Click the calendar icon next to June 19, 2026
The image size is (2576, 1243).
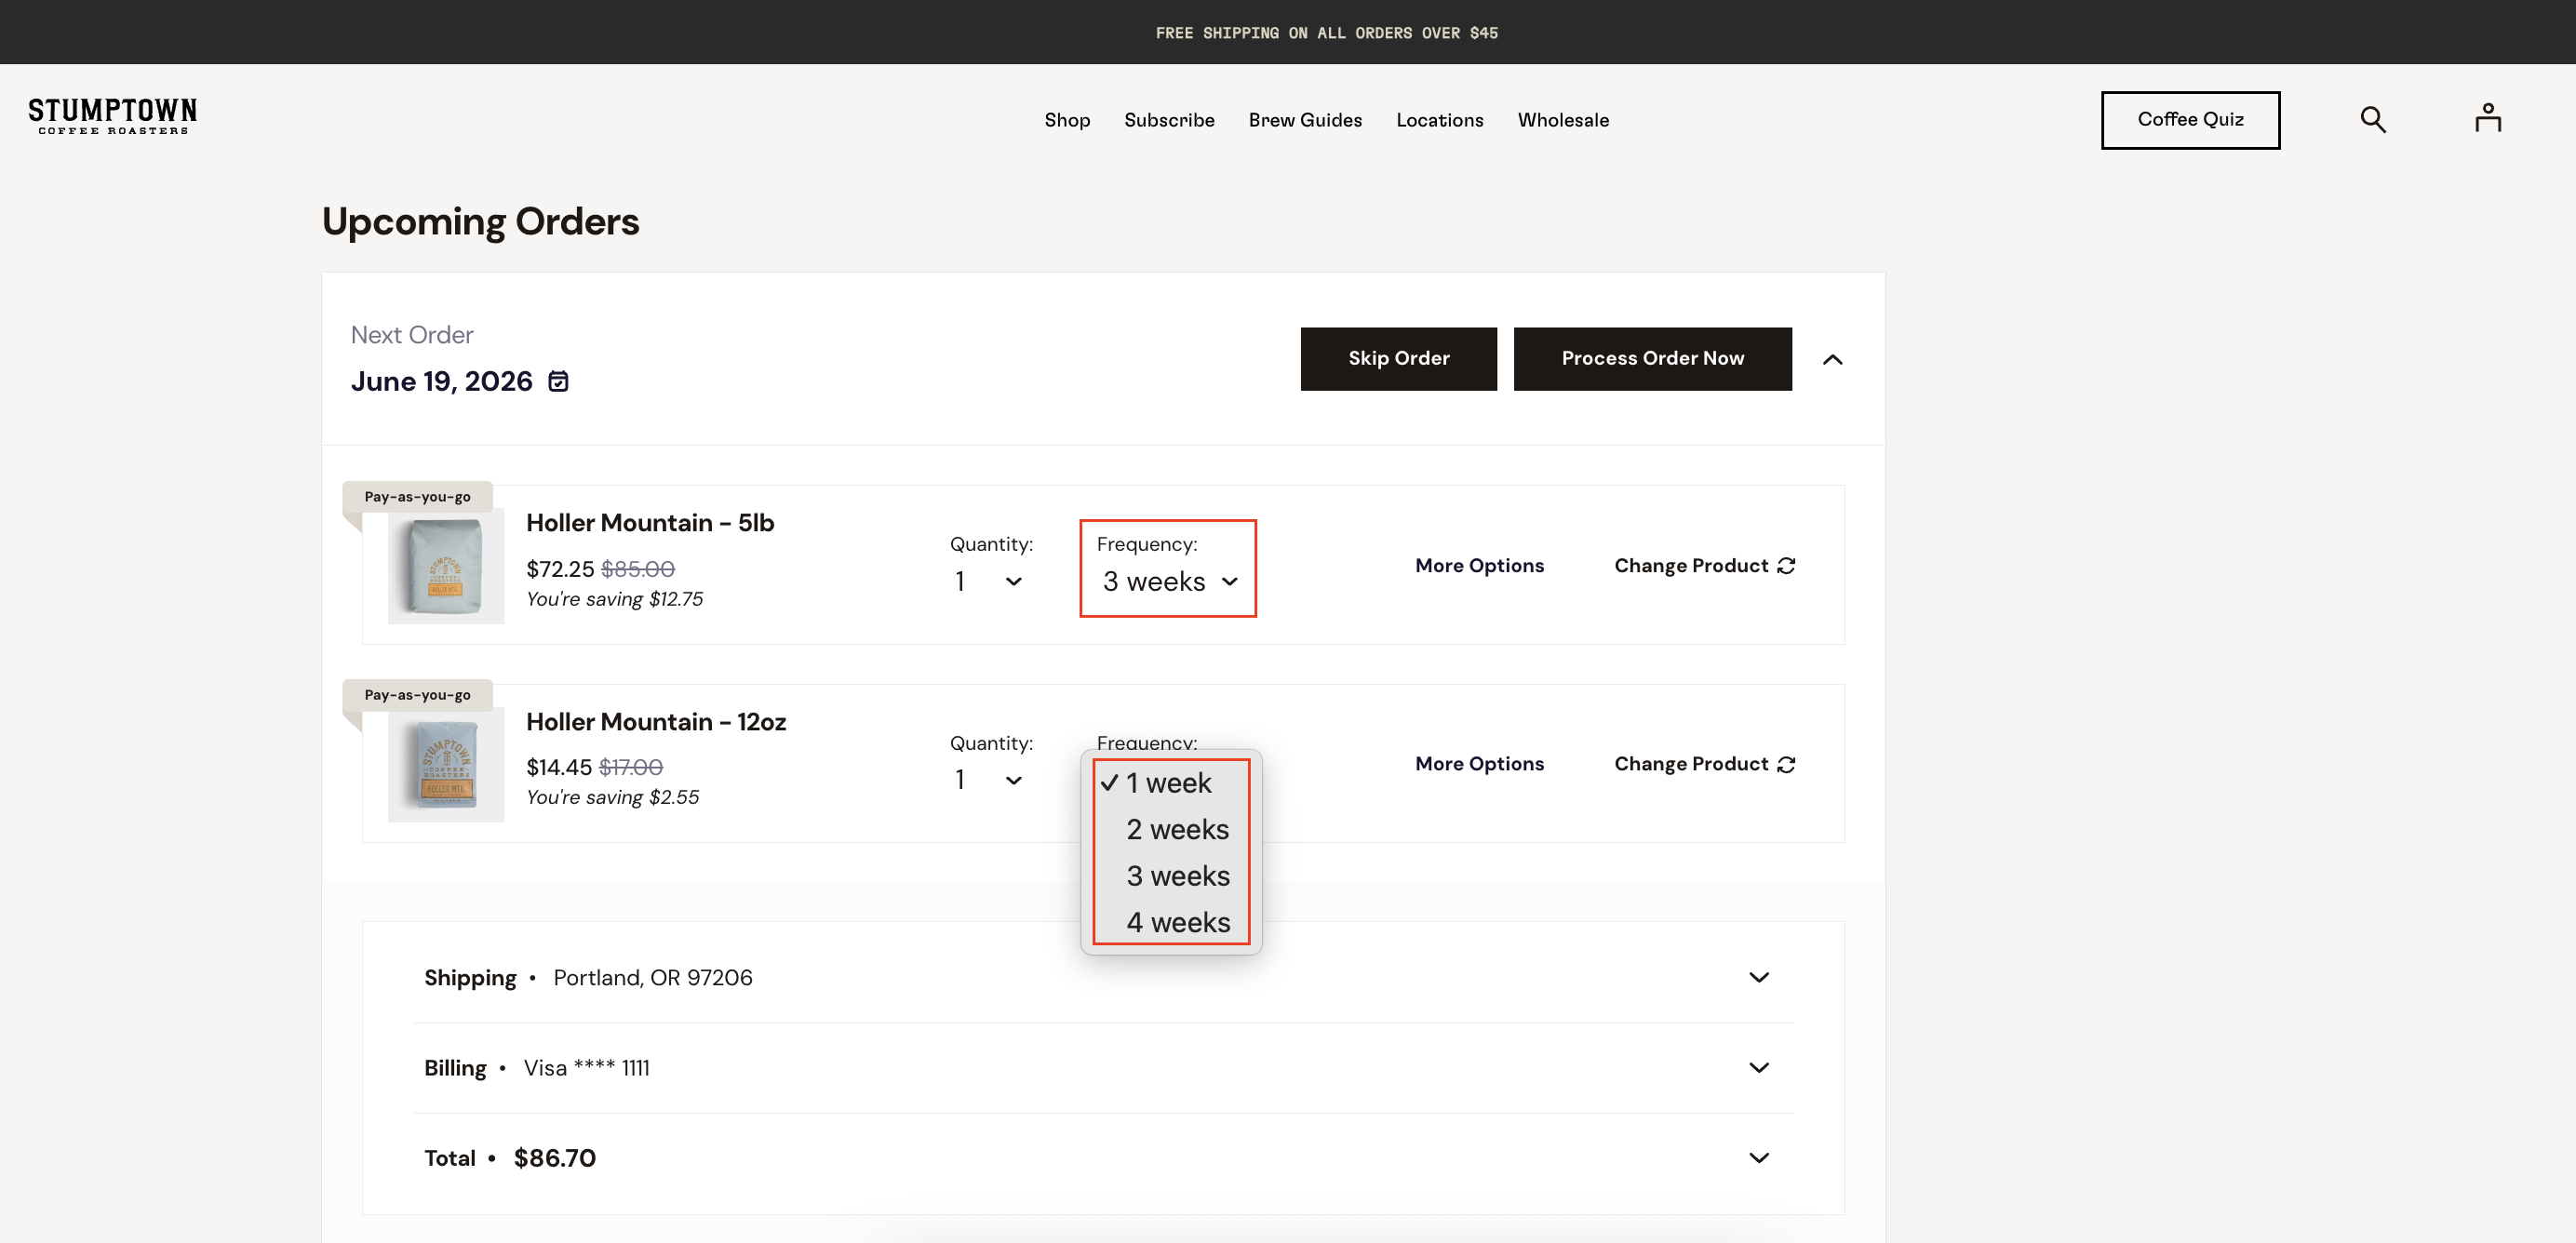tap(559, 381)
